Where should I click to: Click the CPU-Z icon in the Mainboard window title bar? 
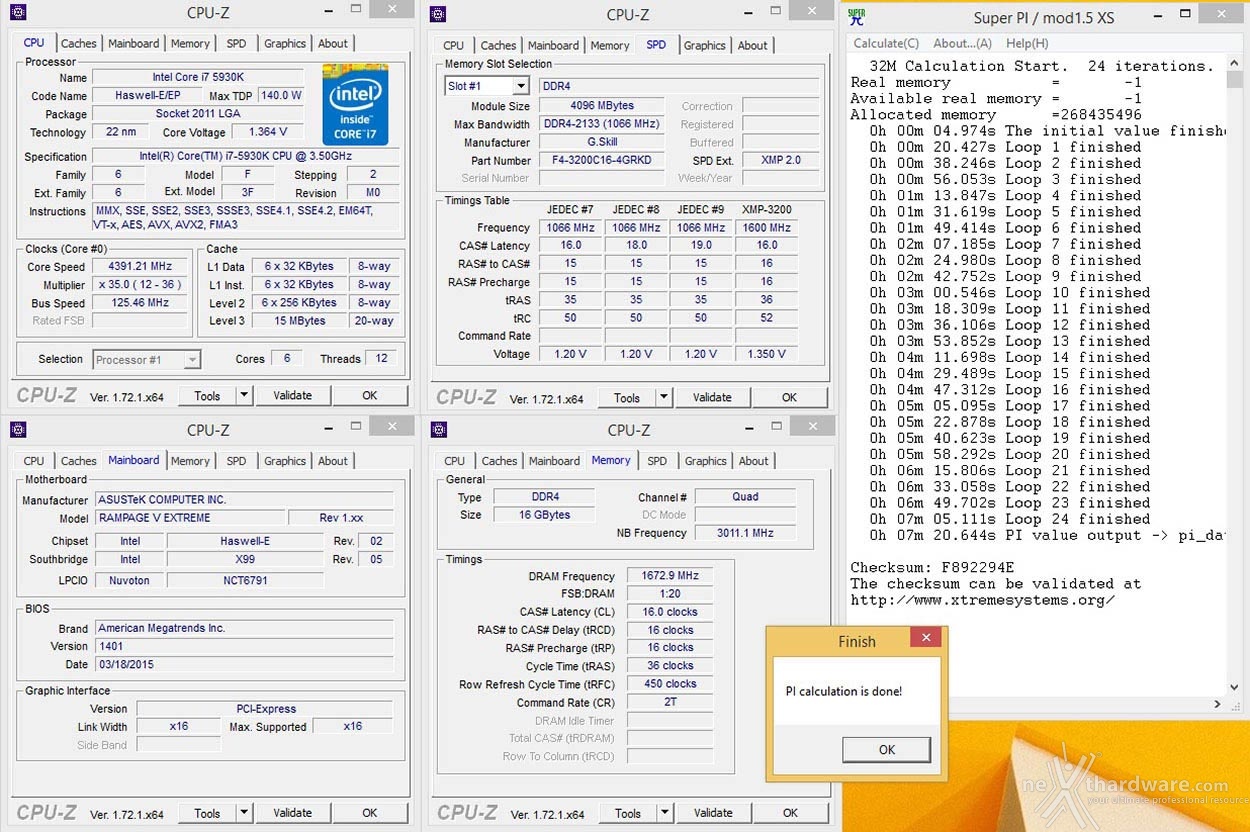tap(16, 430)
